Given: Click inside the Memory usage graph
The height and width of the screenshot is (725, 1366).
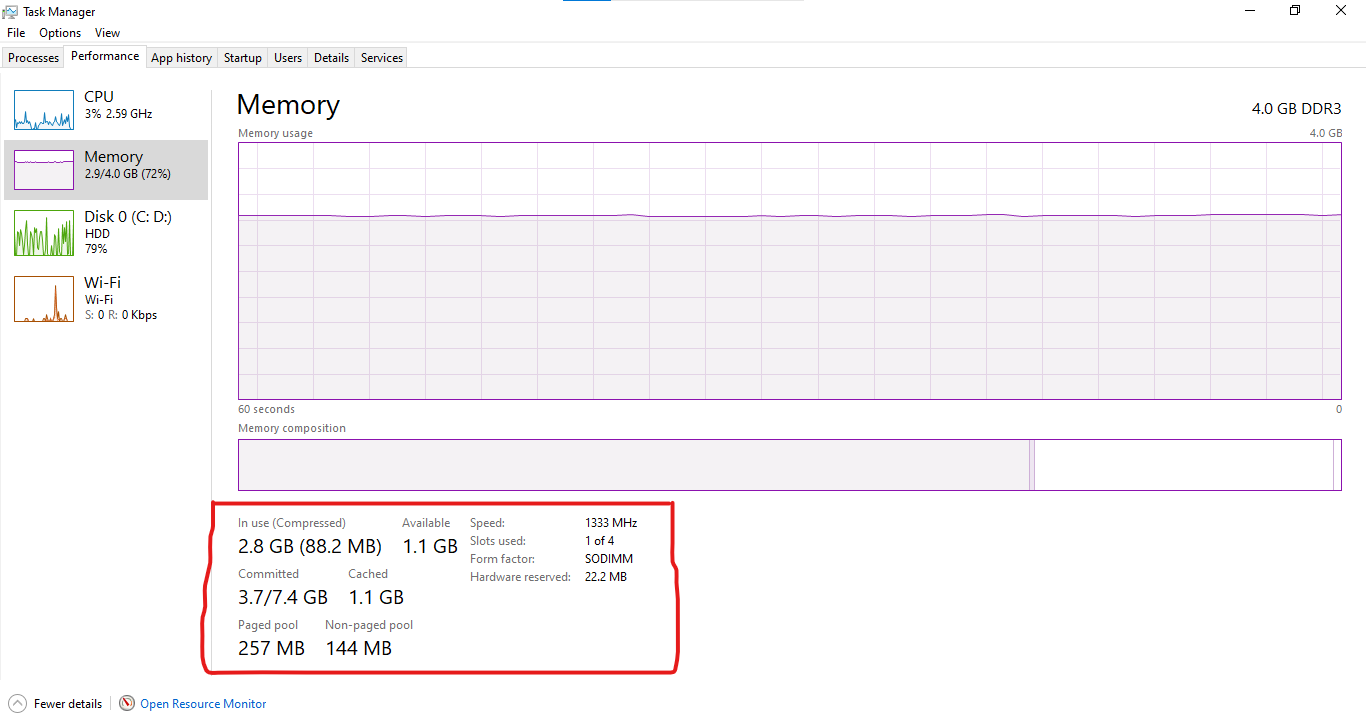Looking at the screenshot, I should tap(790, 271).
